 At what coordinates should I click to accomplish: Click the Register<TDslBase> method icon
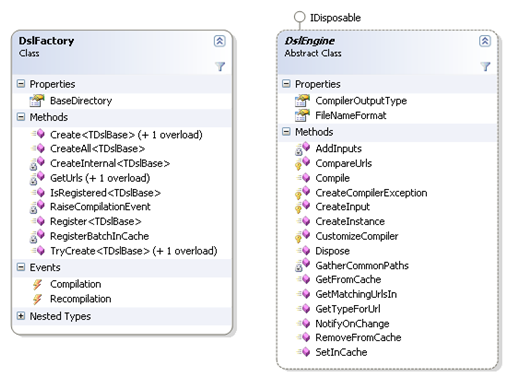click(x=38, y=221)
